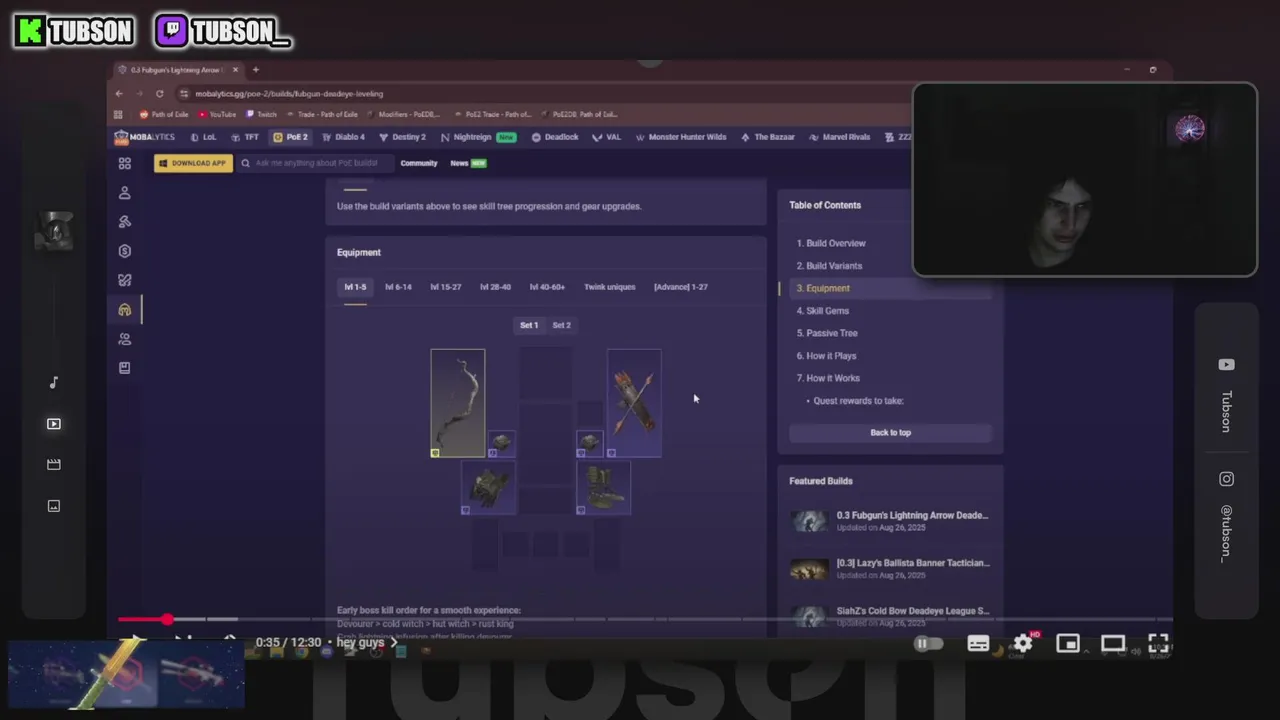Switch to lvl 6-14 equipment tab
Image resolution: width=1280 pixels, height=720 pixels.
398,287
